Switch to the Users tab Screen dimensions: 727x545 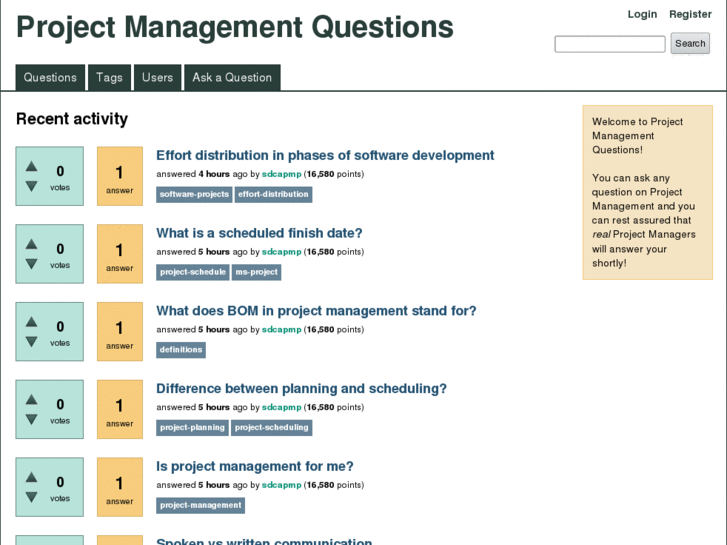click(157, 78)
